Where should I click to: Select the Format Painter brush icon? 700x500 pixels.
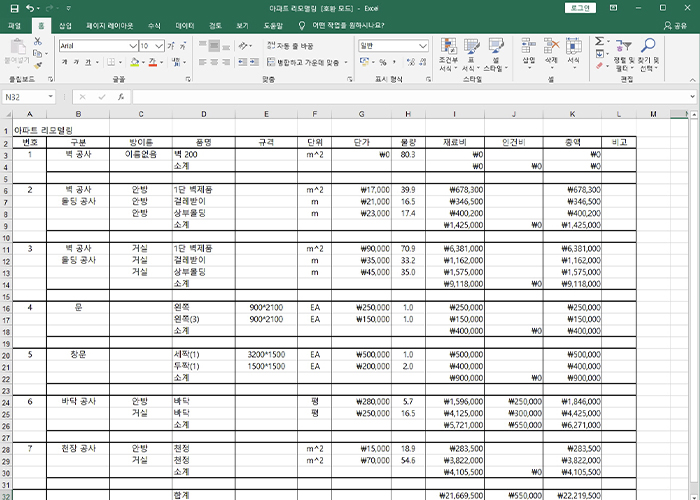coord(38,65)
